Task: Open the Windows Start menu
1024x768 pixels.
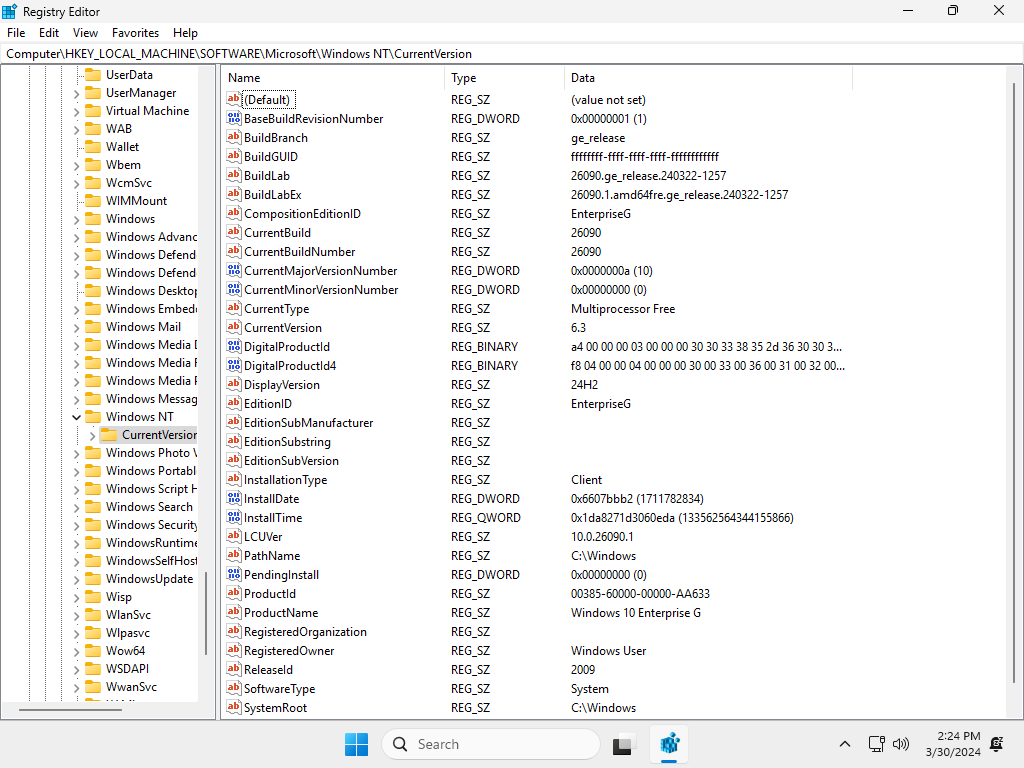Action: pos(357,744)
